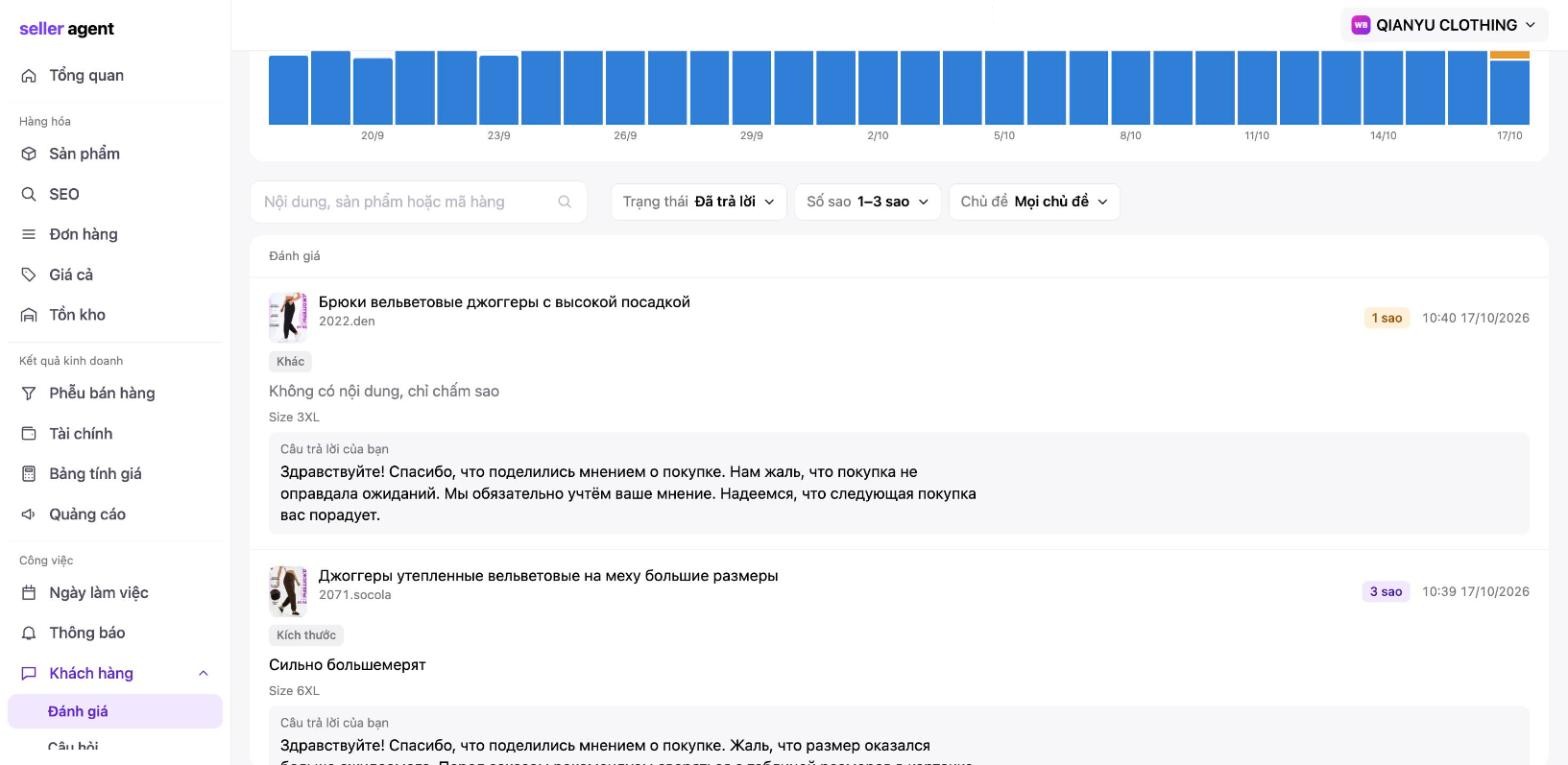The width and height of the screenshot is (1568, 765).
Task: Click the 1 sao rating badge
Action: click(1386, 318)
